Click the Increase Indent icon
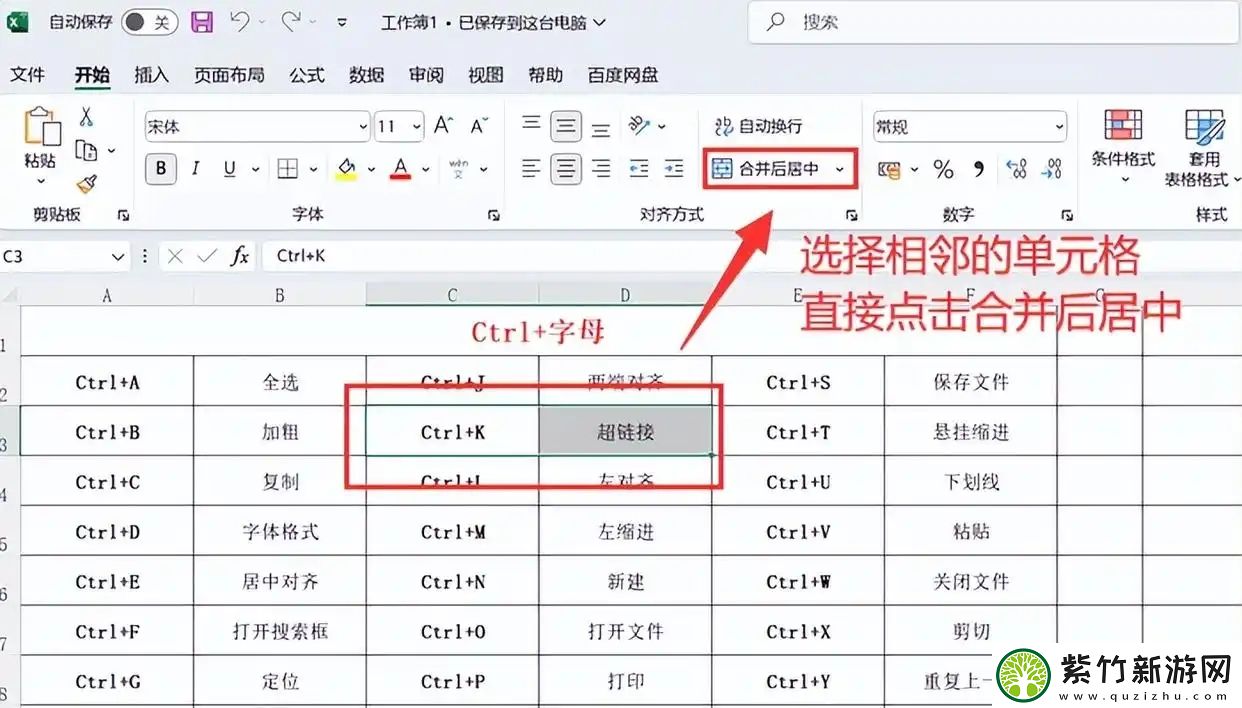The image size is (1242, 708). [674, 169]
